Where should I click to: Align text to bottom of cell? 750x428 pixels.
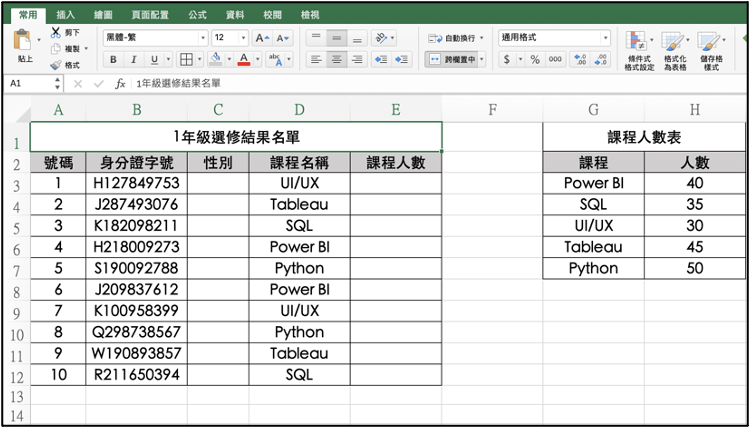pos(357,38)
